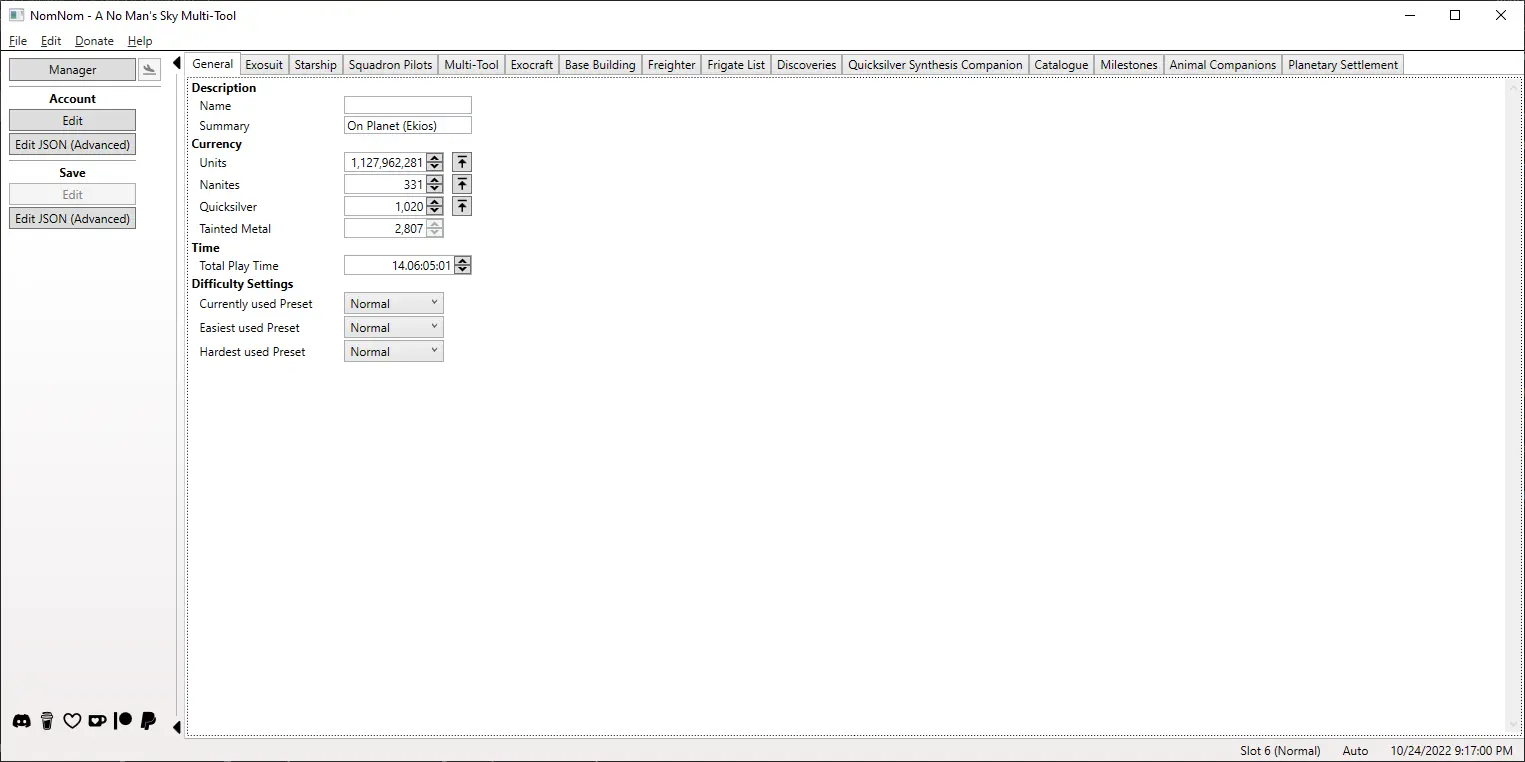Max out Nanites using the up-arrow button

coord(461,184)
